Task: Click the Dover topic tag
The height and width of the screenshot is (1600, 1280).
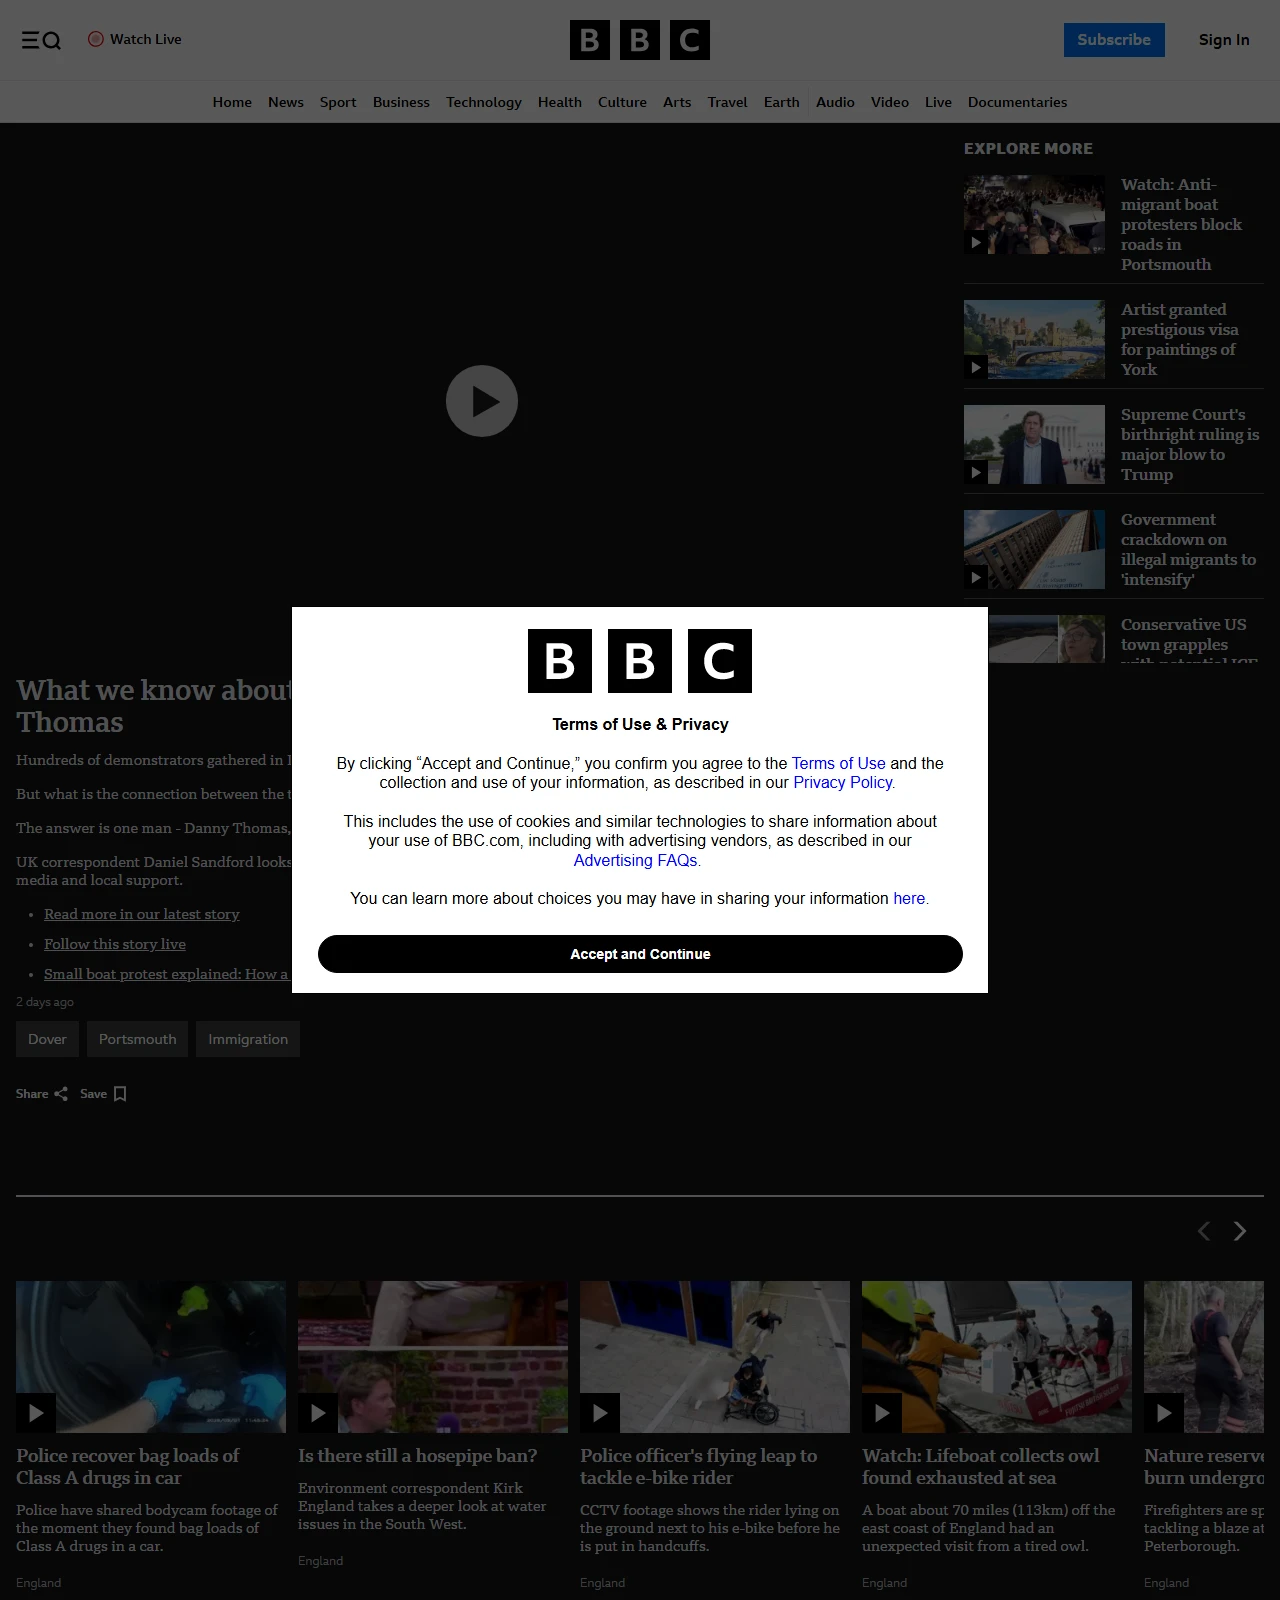Action: (x=47, y=1039)
